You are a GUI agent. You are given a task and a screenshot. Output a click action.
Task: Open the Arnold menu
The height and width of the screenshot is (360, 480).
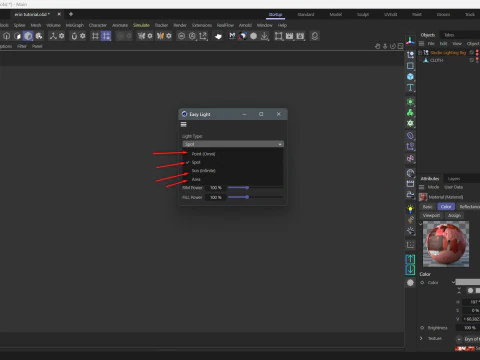(x=245, y=25)
